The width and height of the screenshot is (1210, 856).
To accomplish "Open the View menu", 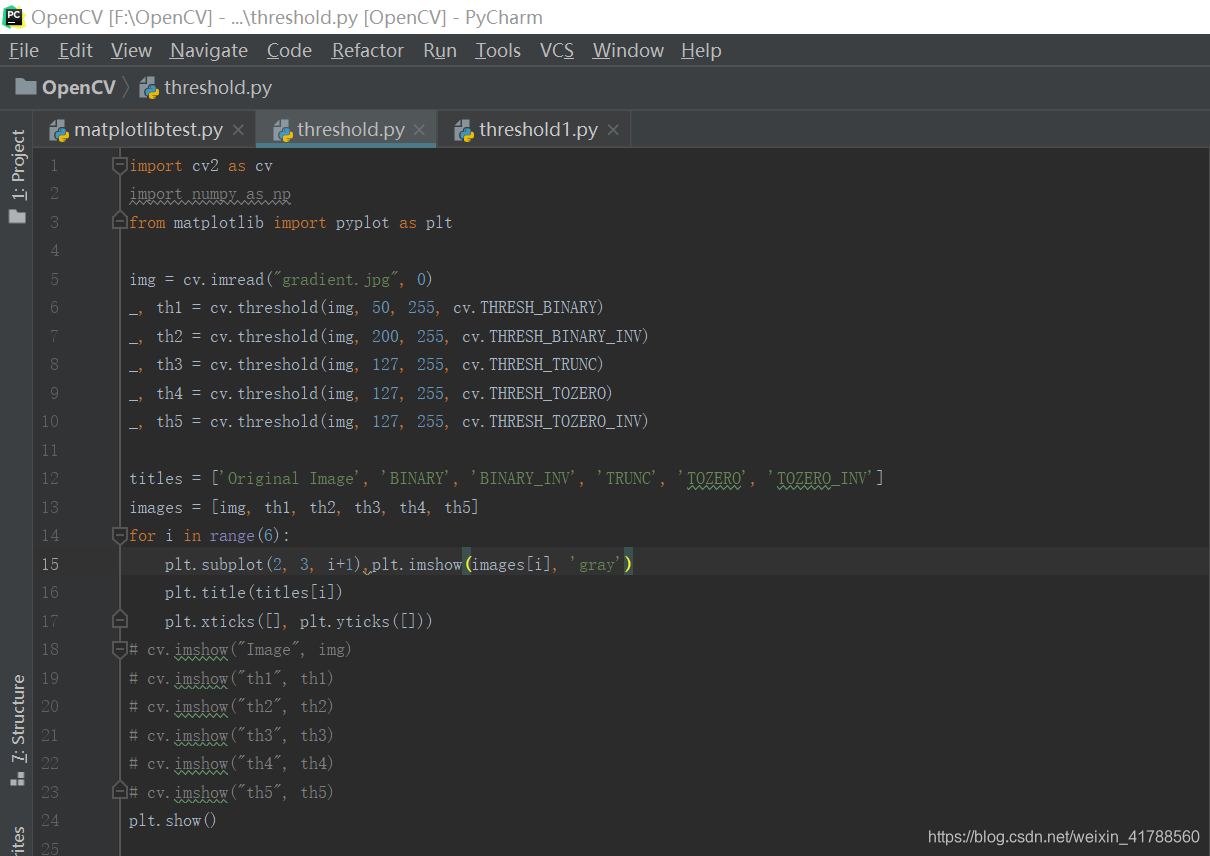I will [x=131, y=51].
